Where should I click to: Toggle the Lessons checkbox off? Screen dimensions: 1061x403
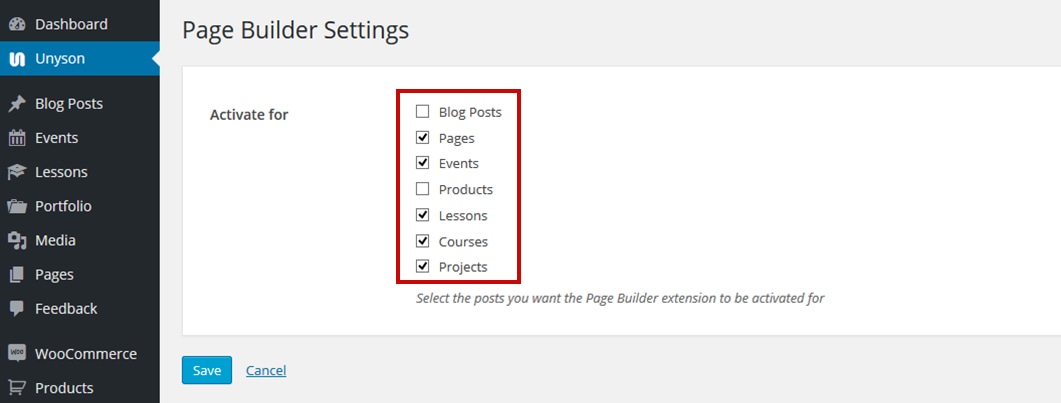click(423, 215)
